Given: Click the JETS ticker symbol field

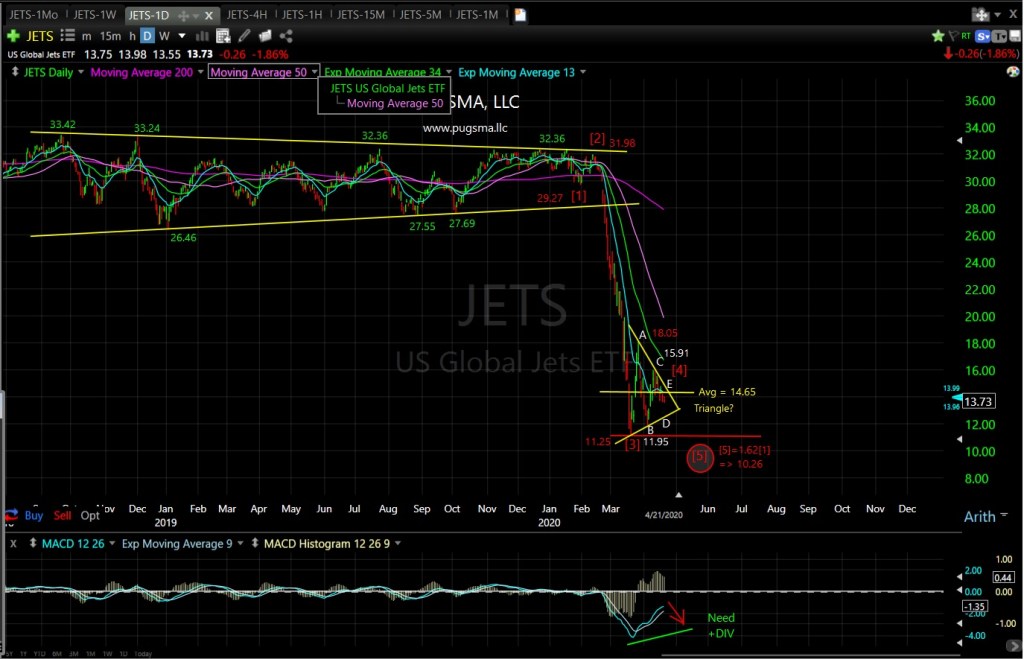Looking at the screenshot, I should tap(40, 36).
